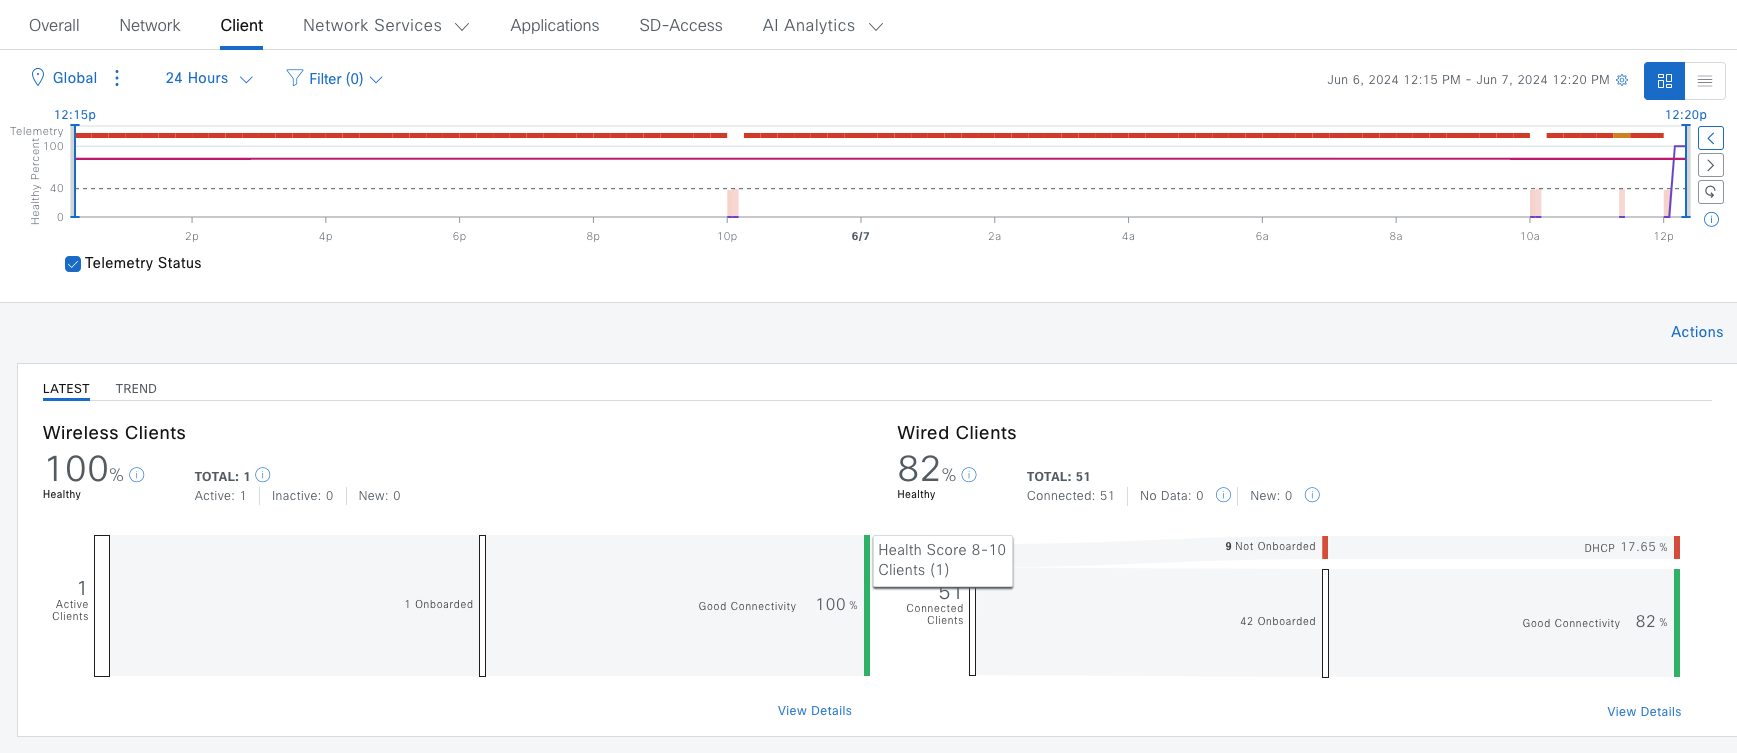1737x753 pixels.
Task: Switch to list view layout
Action: tap(1705, 81)
